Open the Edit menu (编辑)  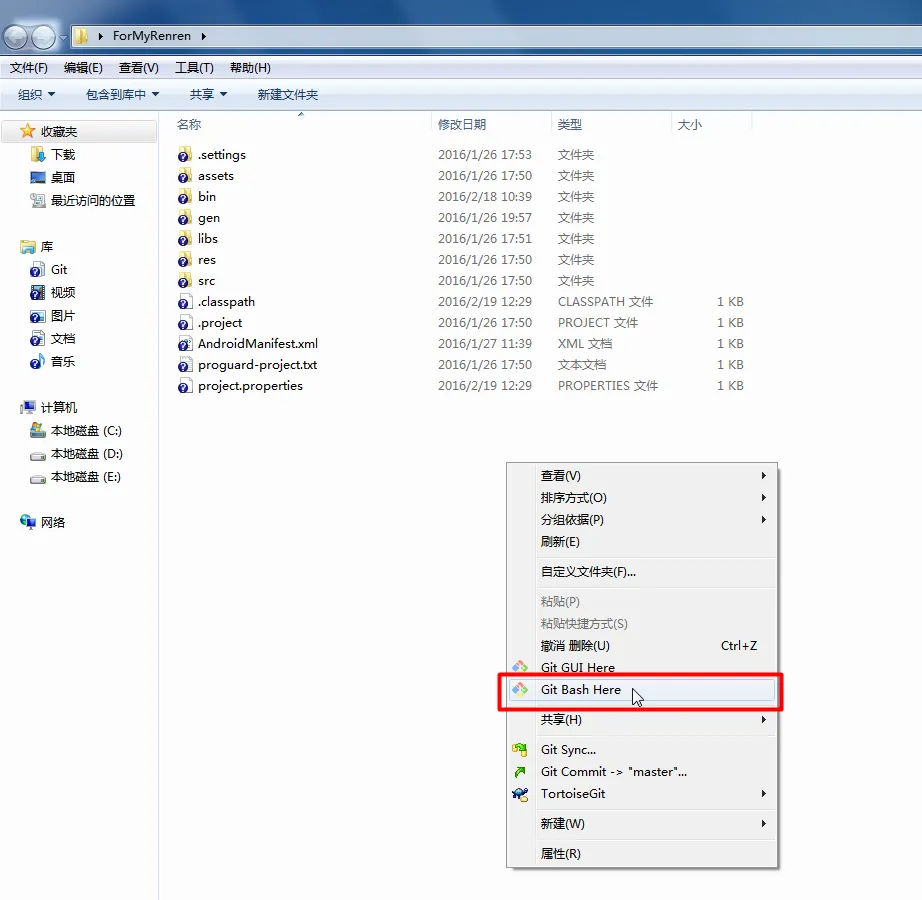click(83, 68)
